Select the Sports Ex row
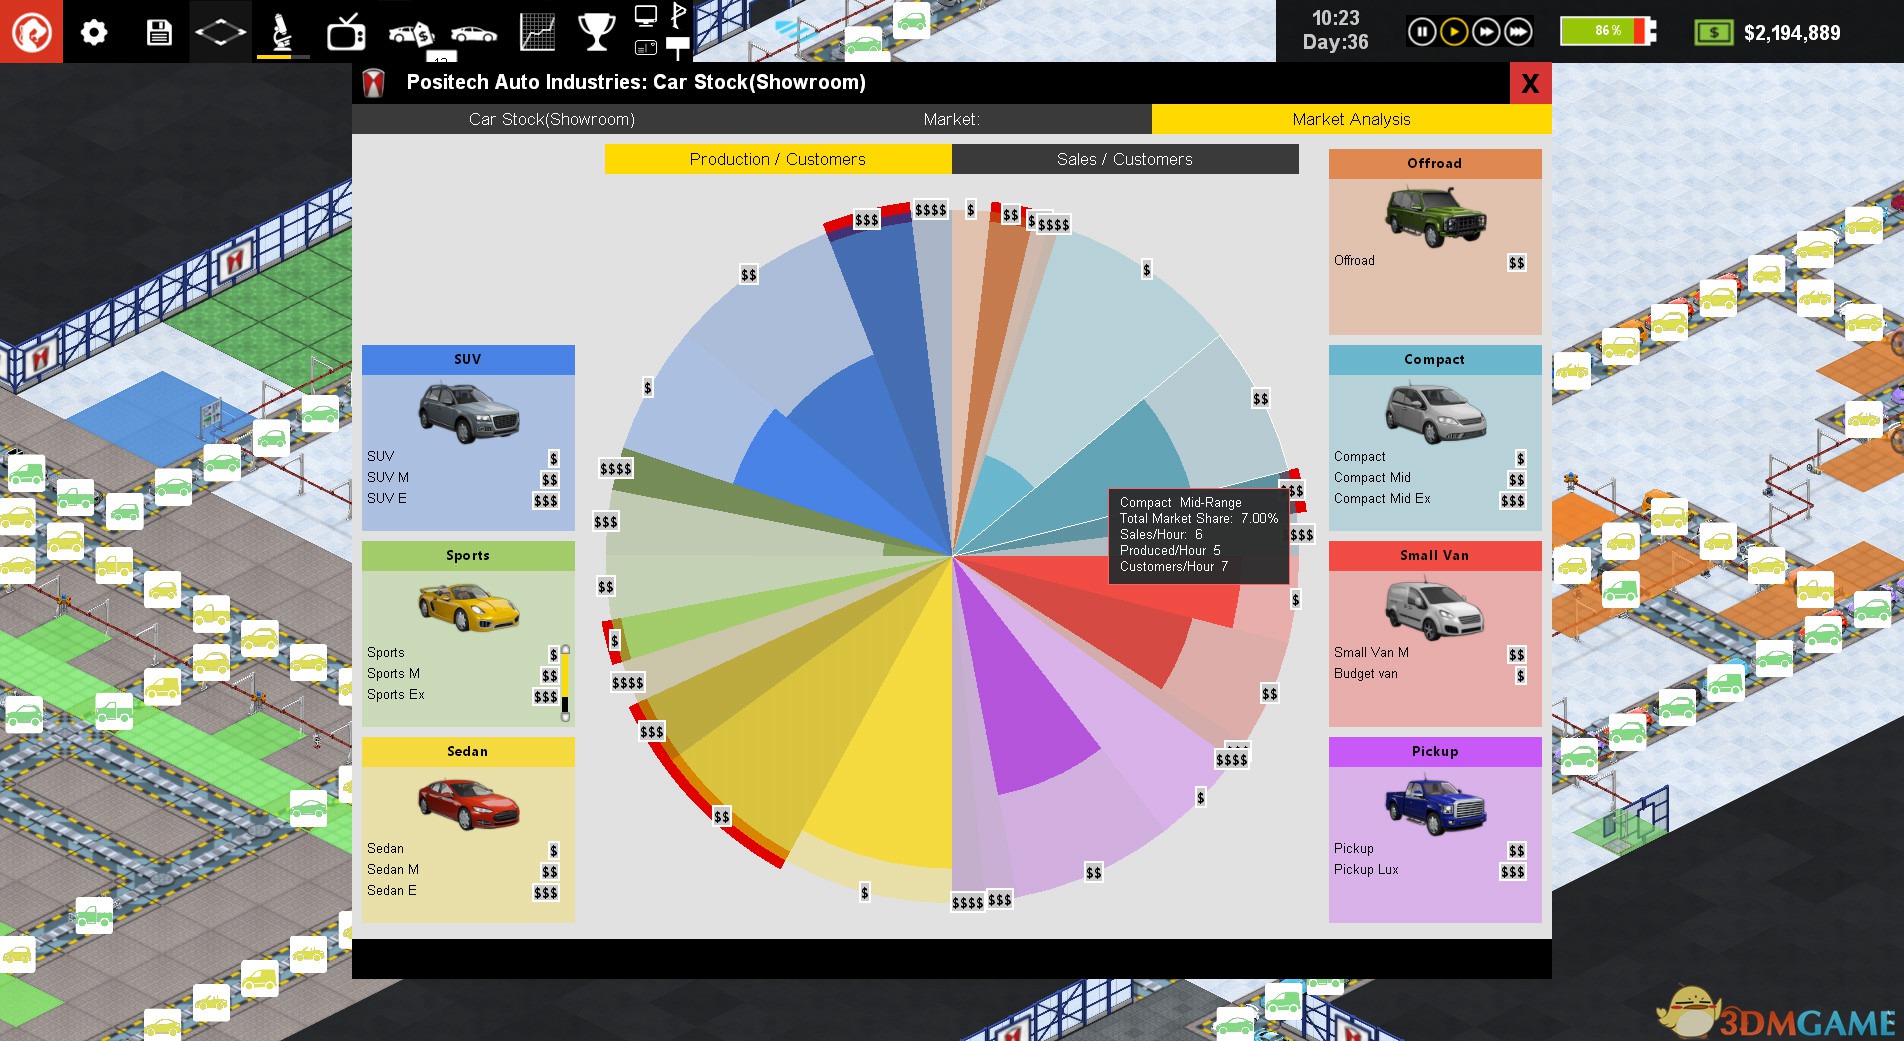The width and height of the screenshot is (1904, 1041). 462,695
